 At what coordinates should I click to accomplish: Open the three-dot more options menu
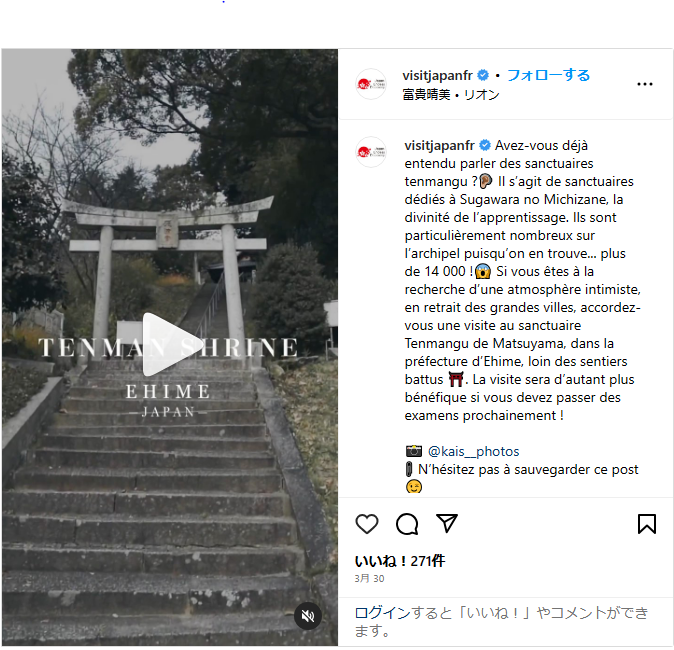pyautogui.click(x=645, y=84)
